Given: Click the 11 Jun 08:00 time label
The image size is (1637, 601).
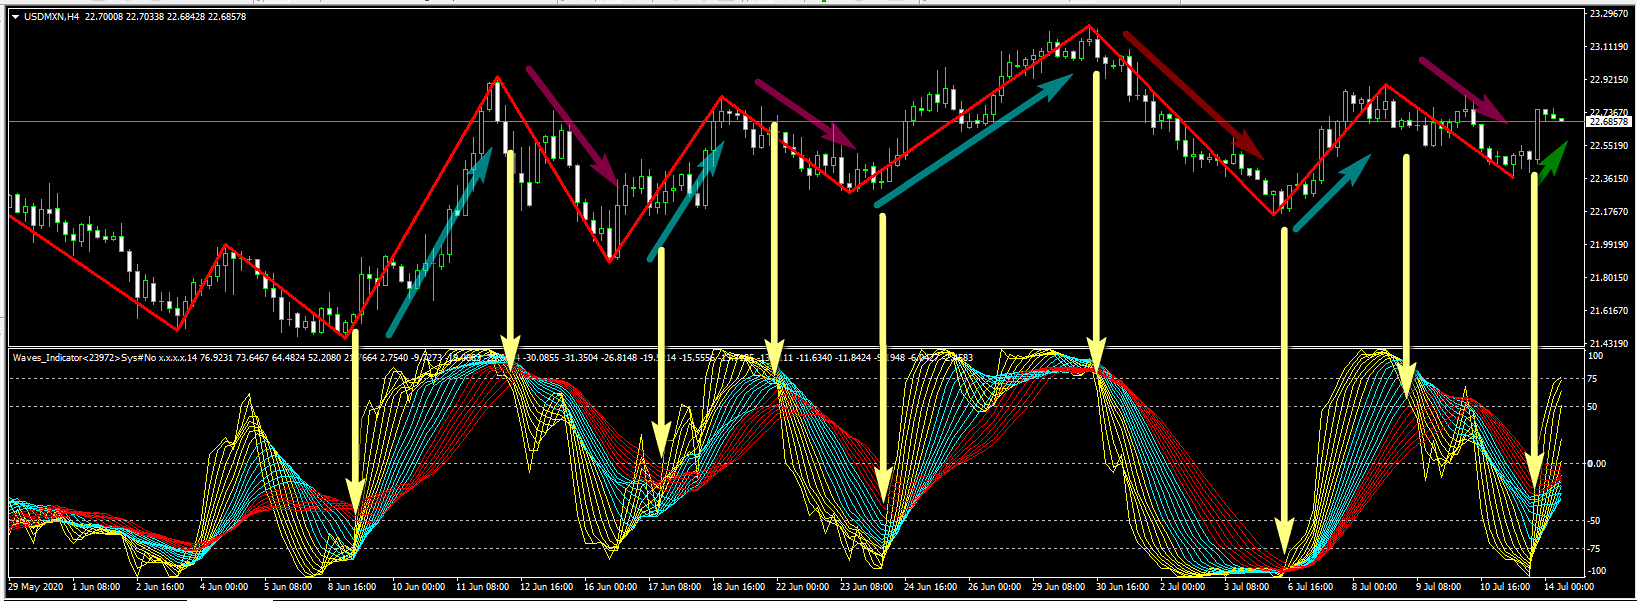Looking at the screenshot, I should click(482, 587).
